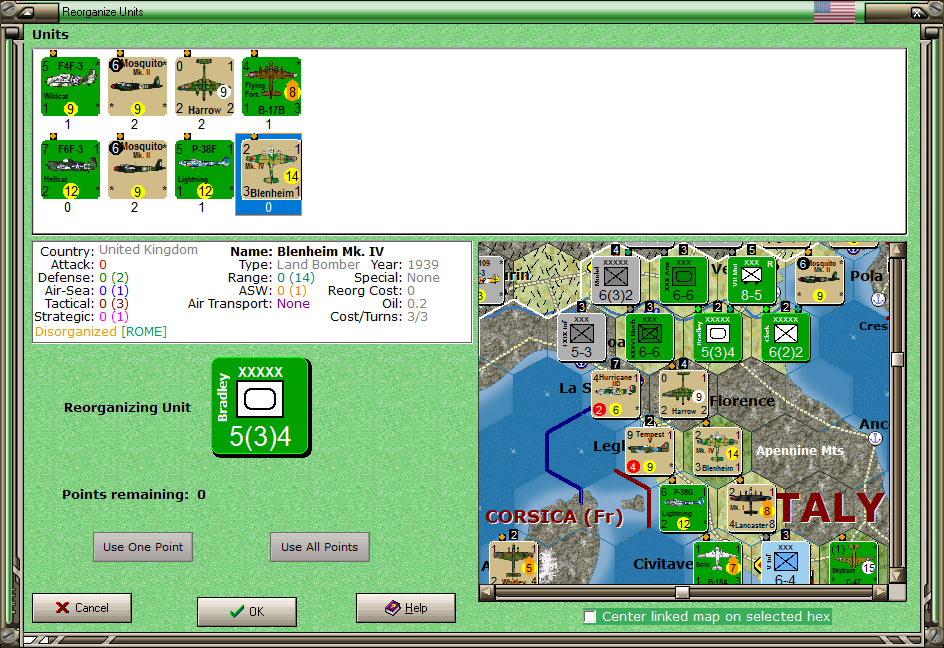Click the title bar system menu icon

point(26,11)
